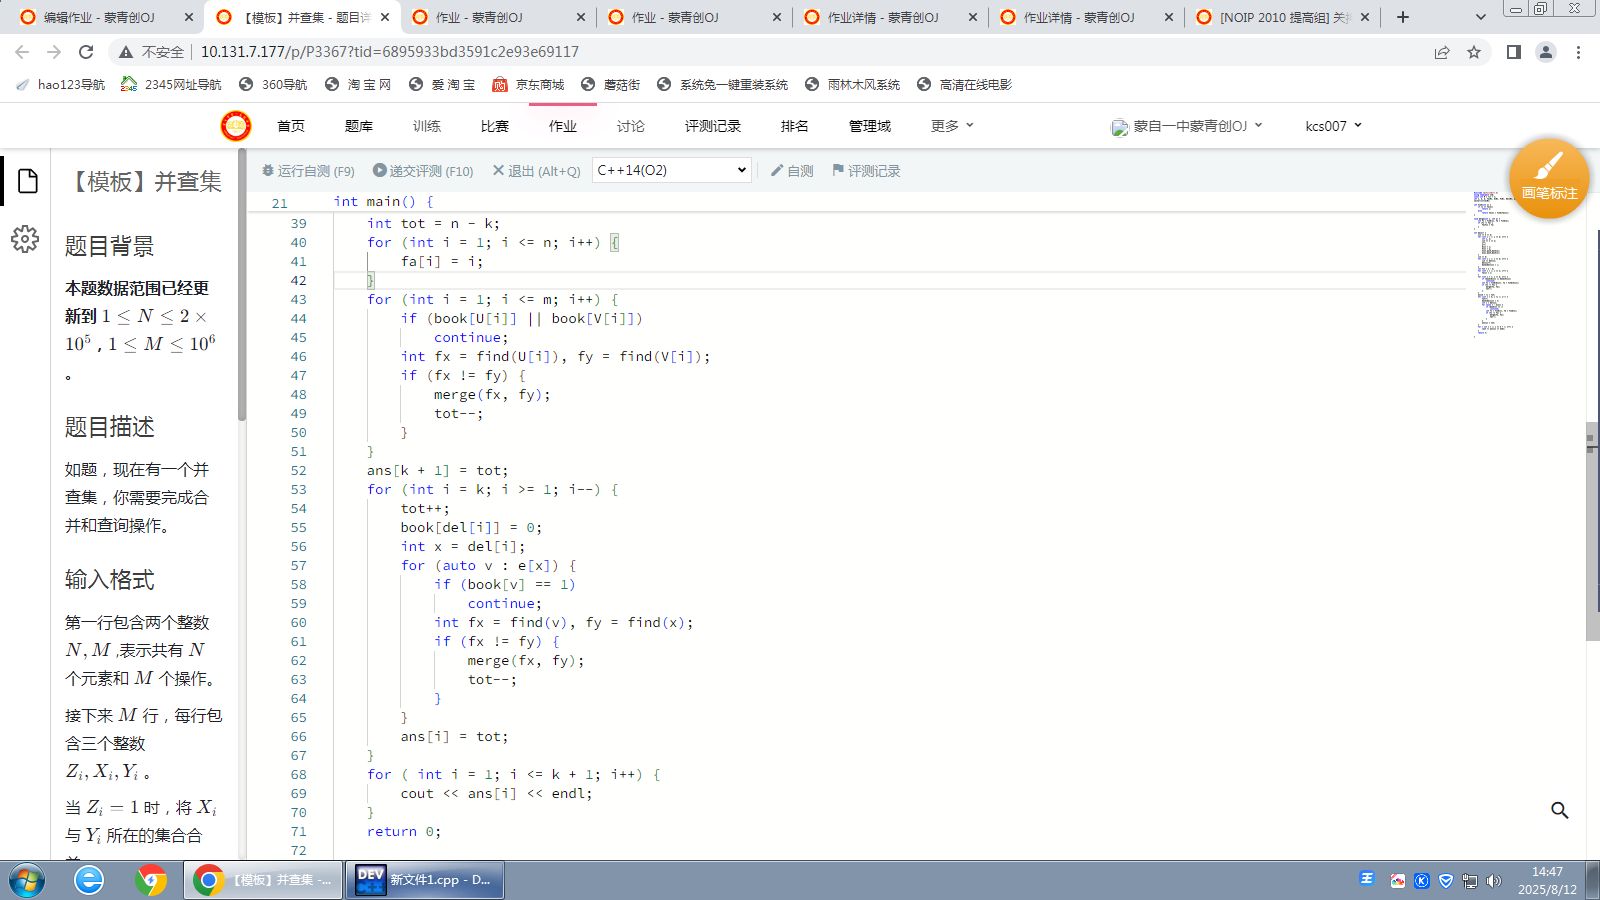This screenshot has width=1600, height=900.
Task: Click the paintbrush annotation button
Action: (1548, 177)
